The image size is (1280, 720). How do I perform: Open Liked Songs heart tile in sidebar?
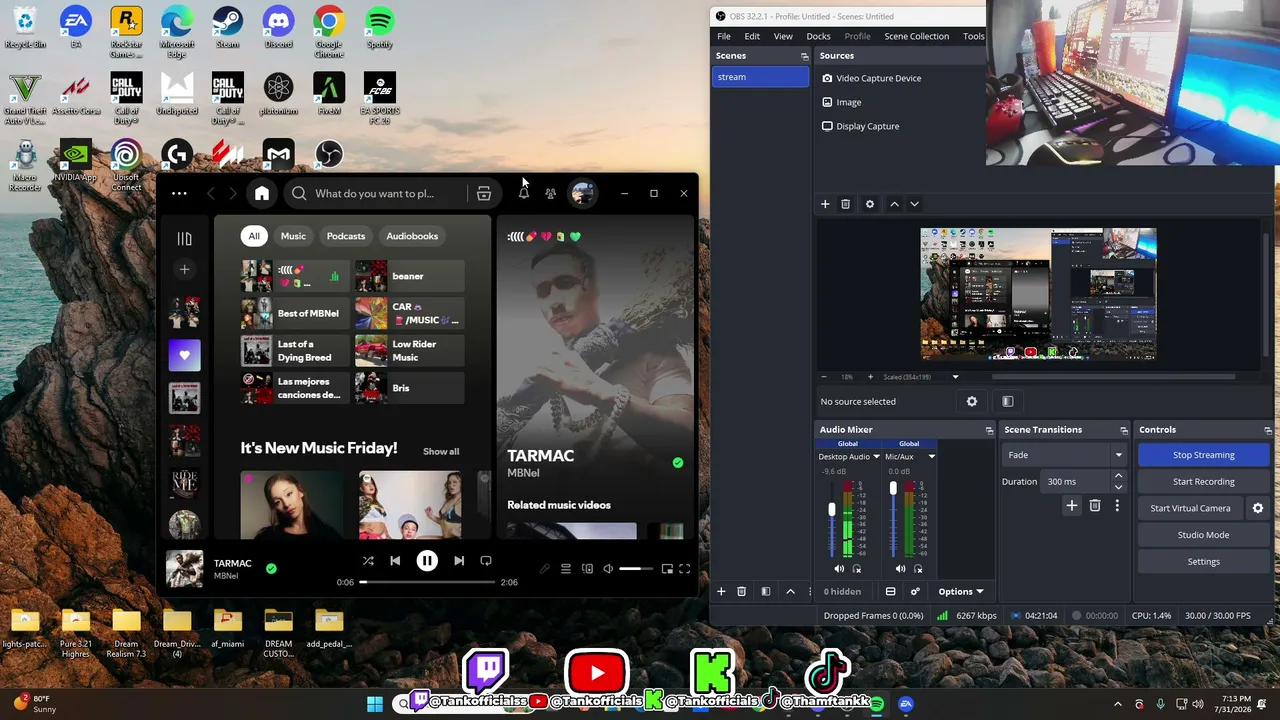[x=184, y=355]
